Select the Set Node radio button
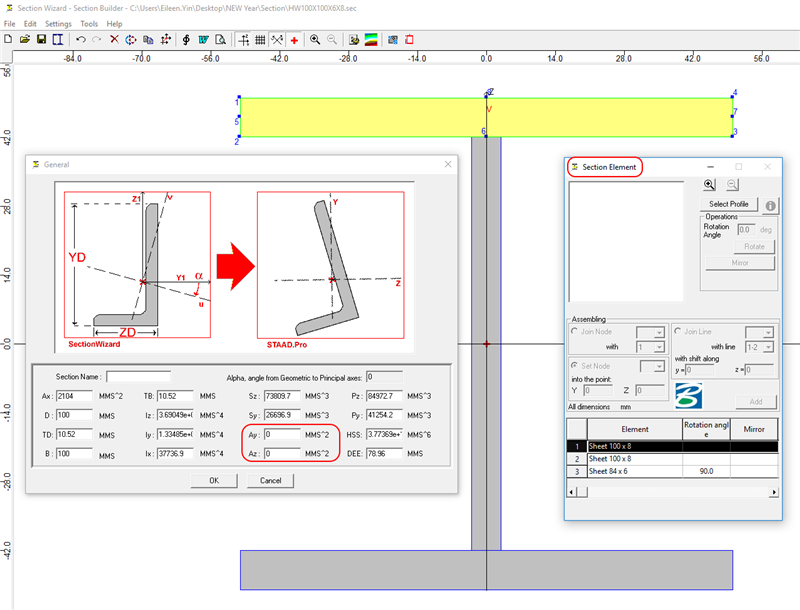The image size is (800, 610). [573, 366]
